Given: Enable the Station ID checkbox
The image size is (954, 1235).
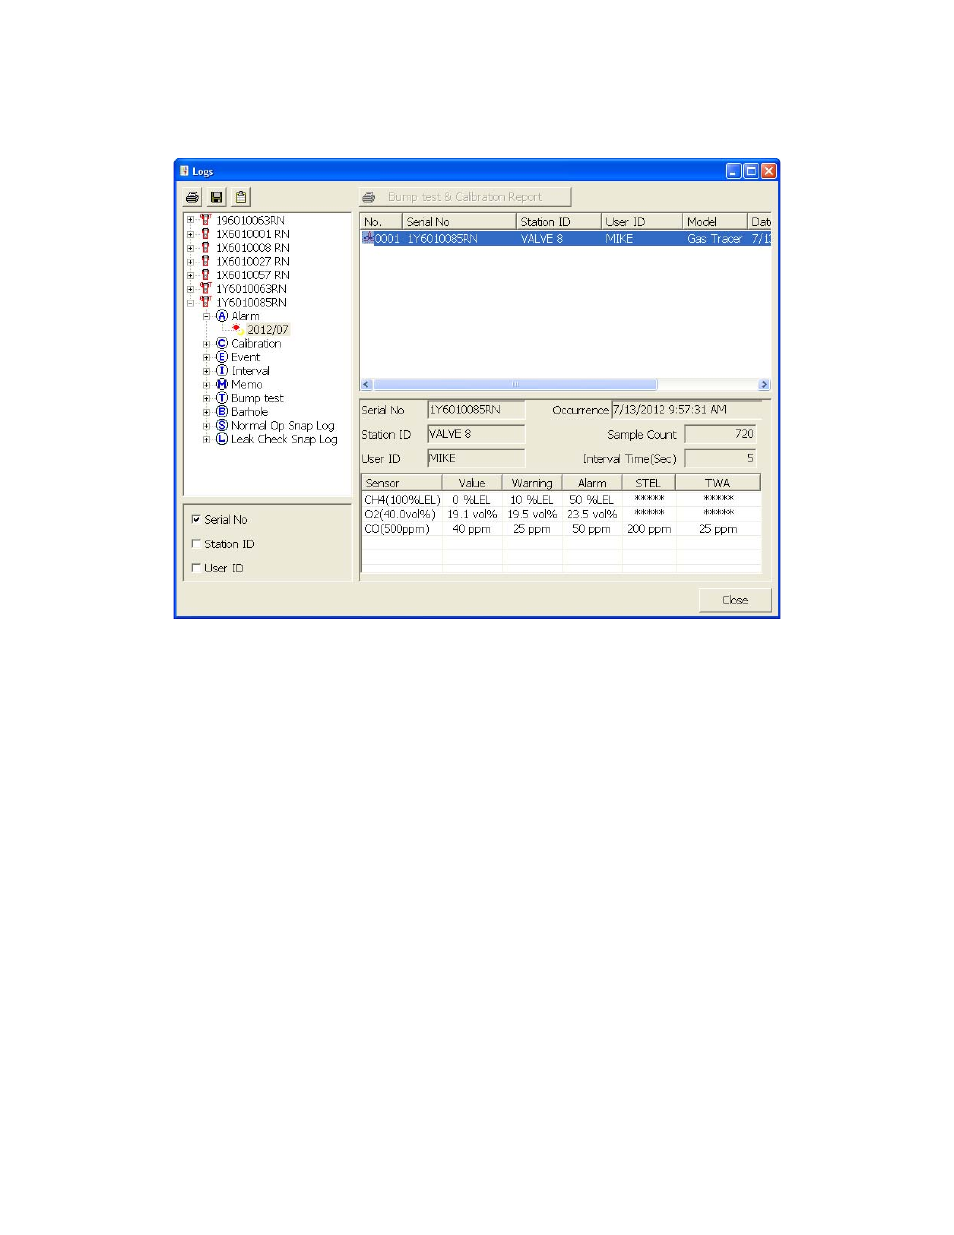Looking at the screenshot, I should pos(196,544).
